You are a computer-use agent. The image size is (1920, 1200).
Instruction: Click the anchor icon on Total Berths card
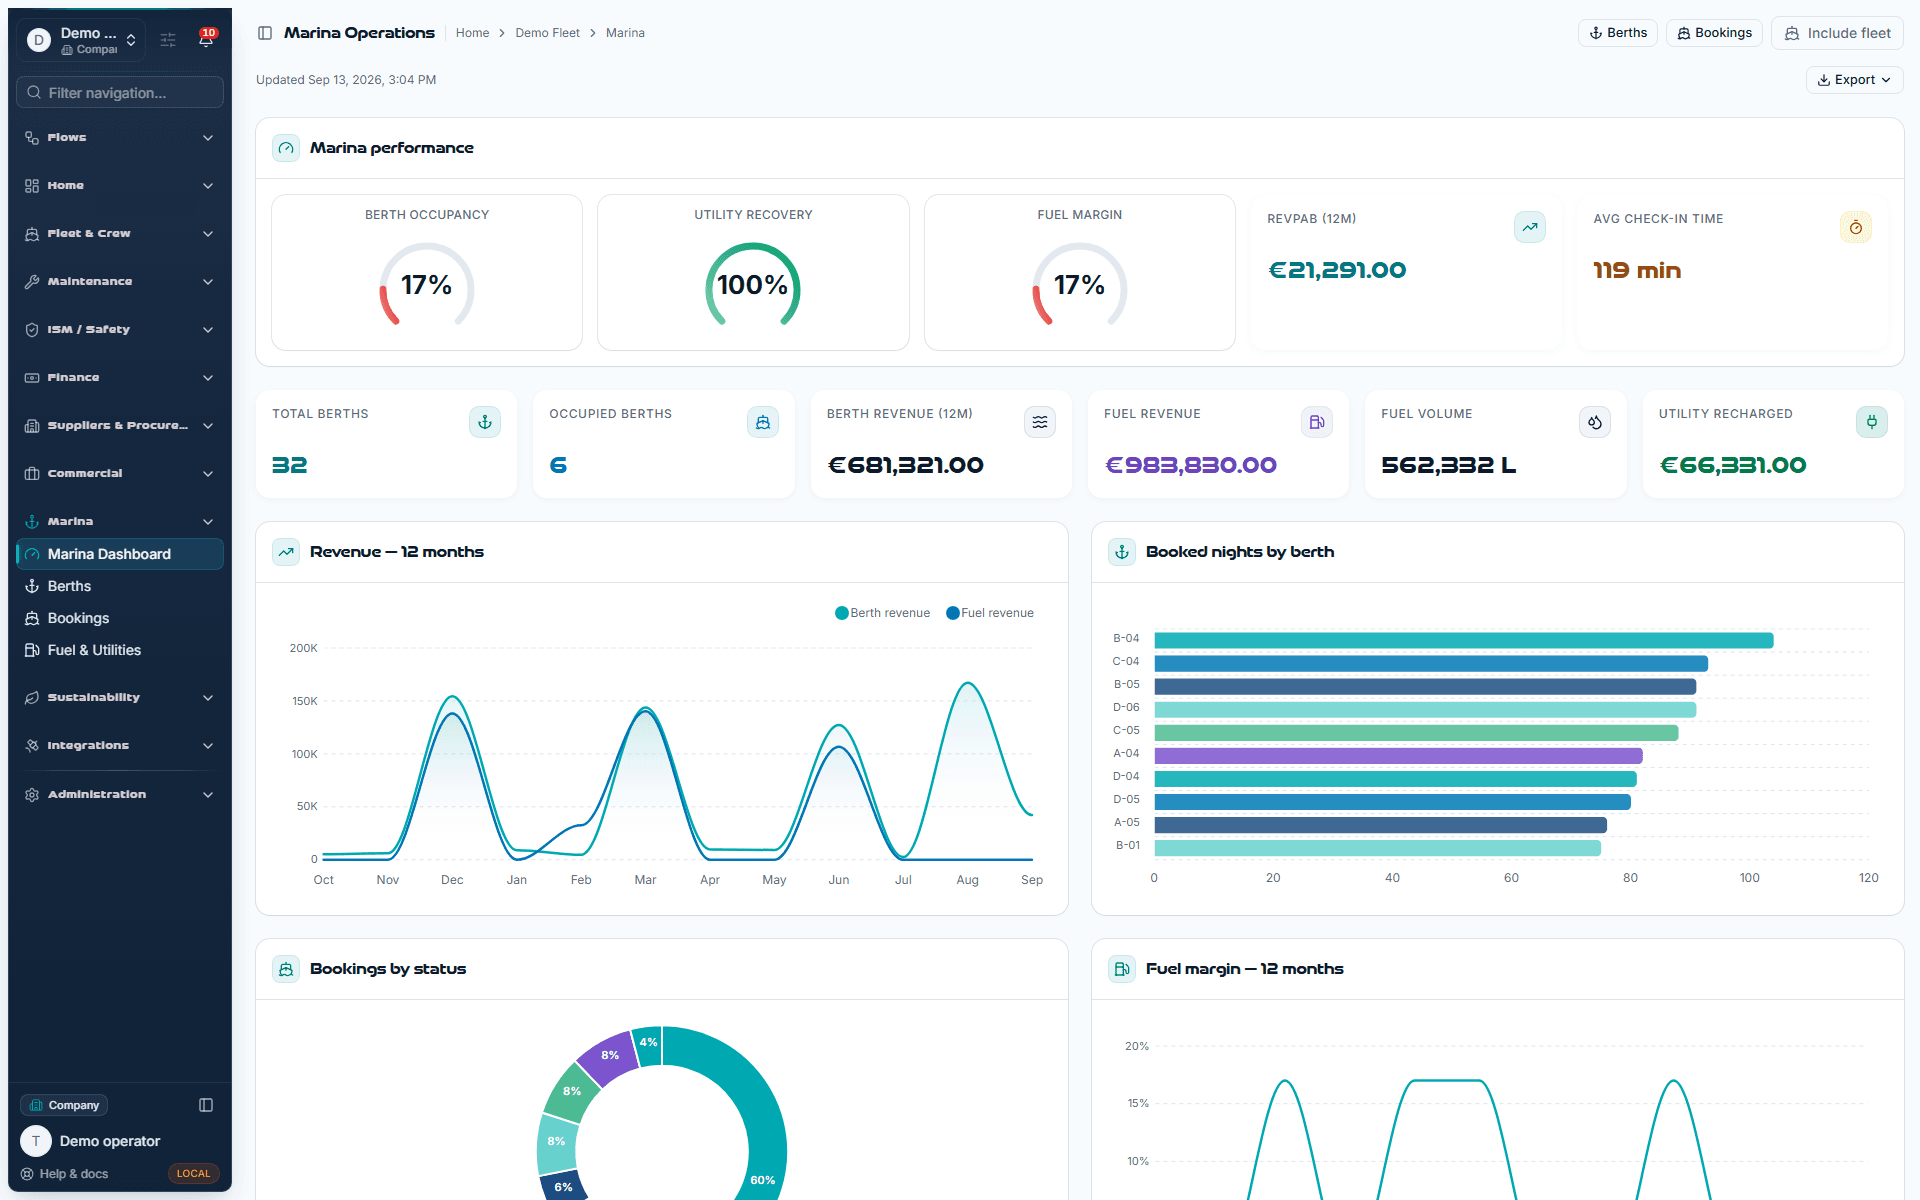click(x=485, y=422)
